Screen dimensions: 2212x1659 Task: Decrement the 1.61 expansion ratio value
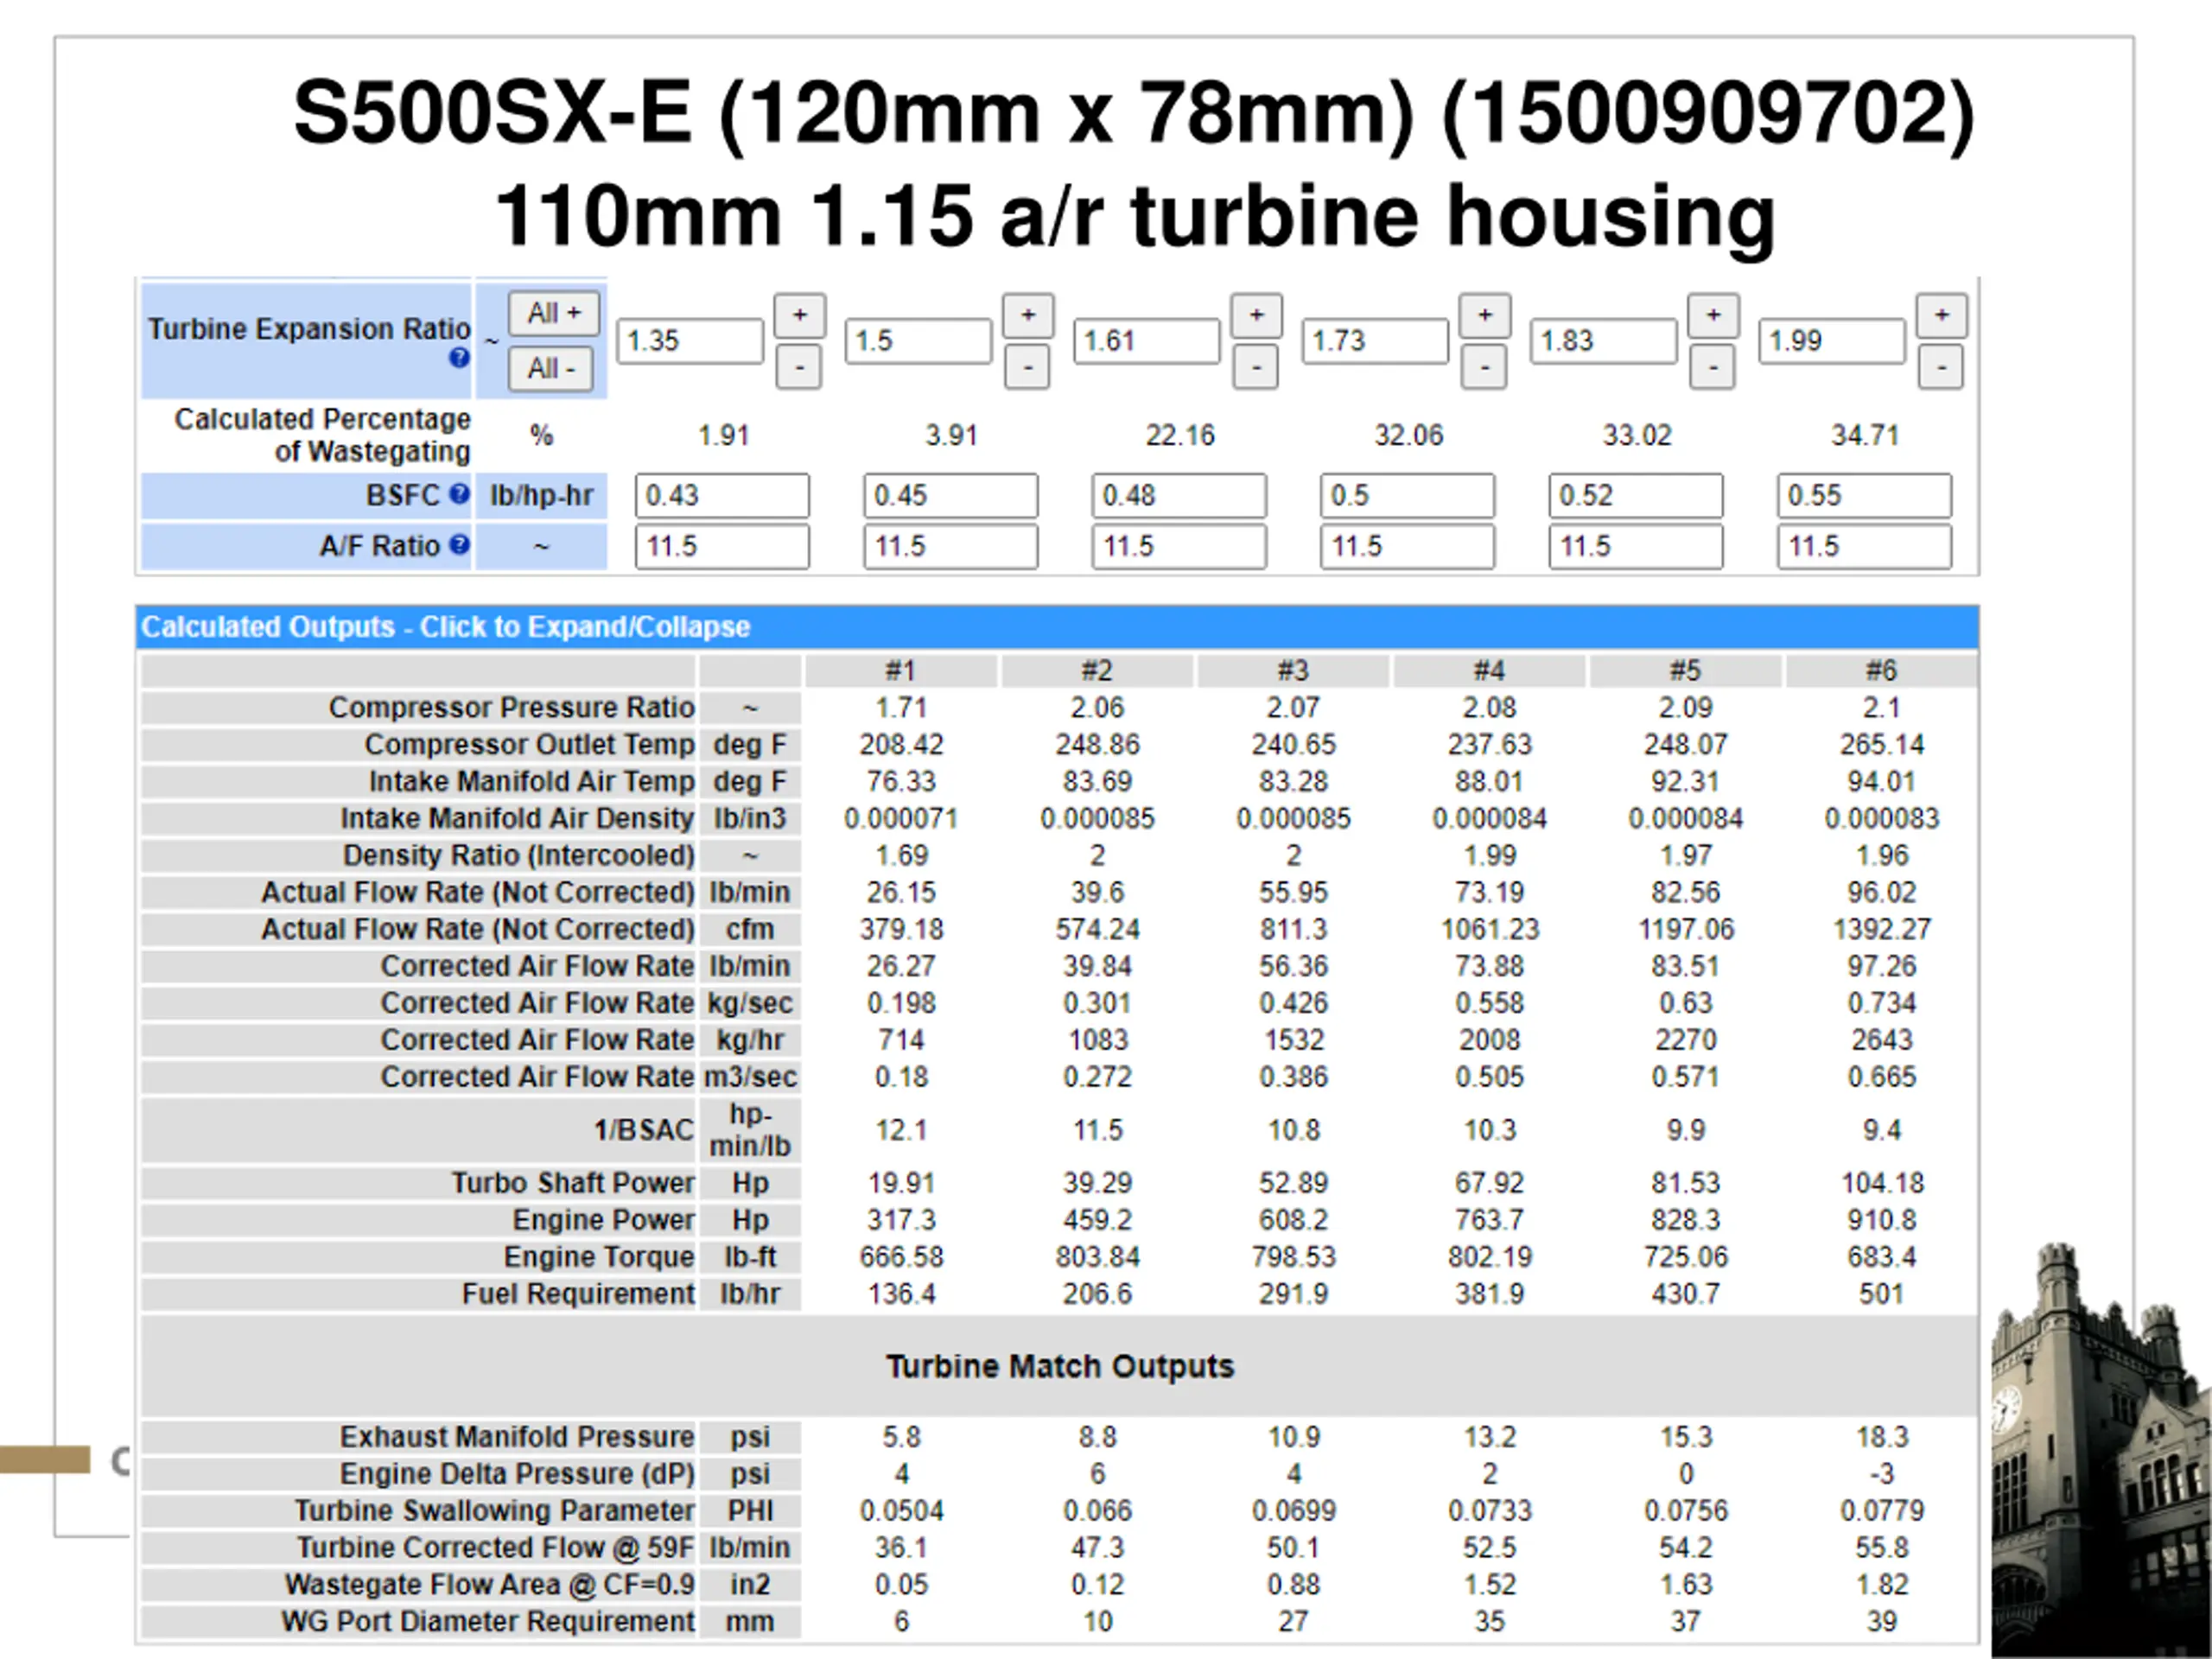[x=1256, y=367]
